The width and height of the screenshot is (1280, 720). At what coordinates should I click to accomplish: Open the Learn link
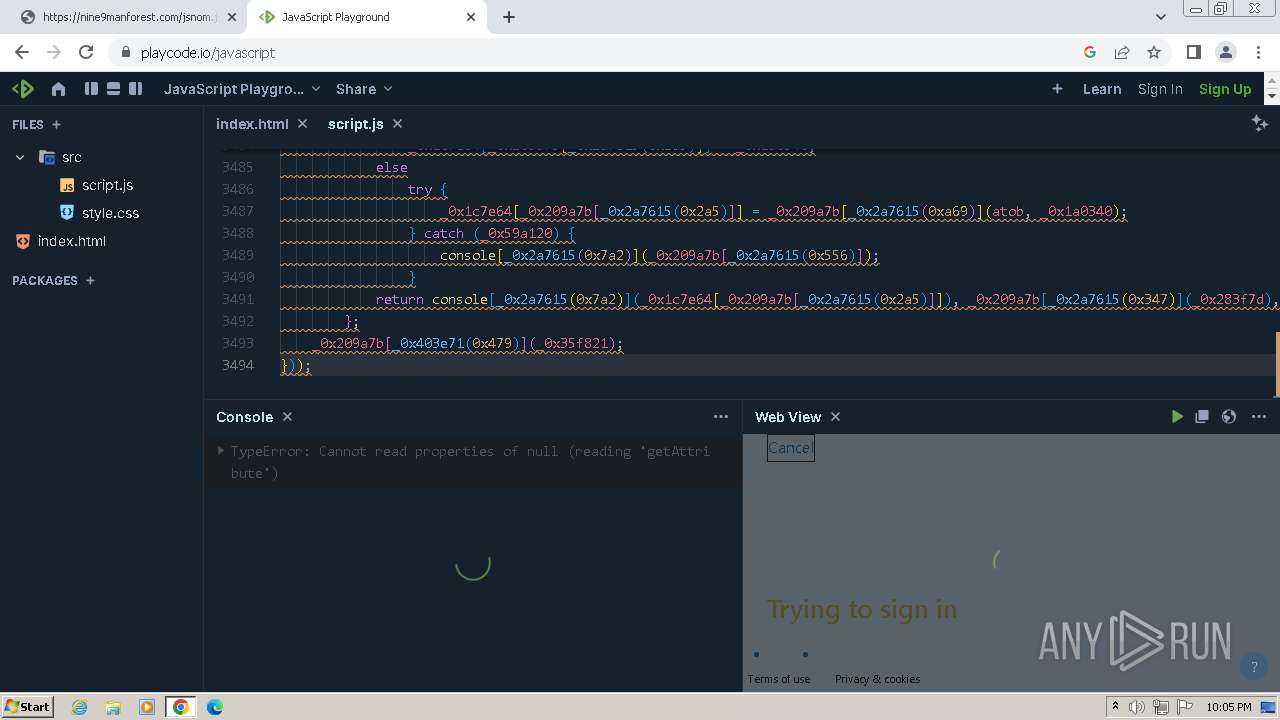tap(1102, 89)
